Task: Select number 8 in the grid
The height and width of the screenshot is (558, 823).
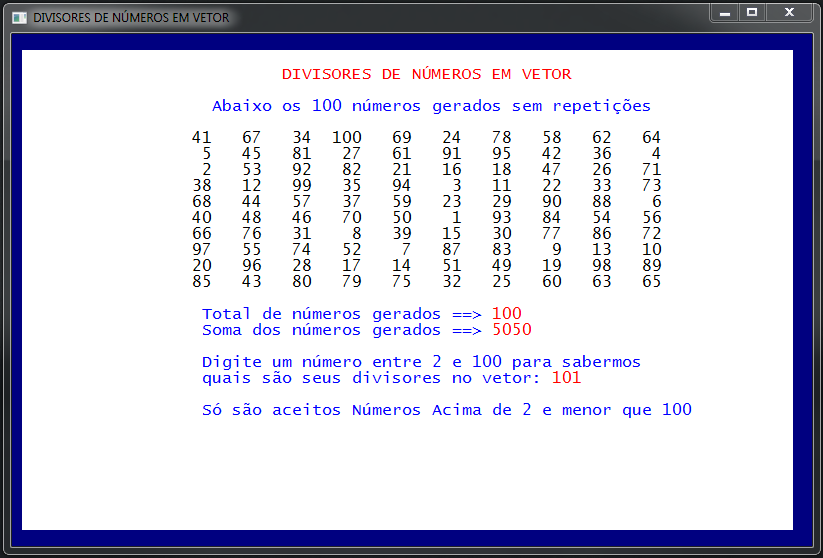Action: [356, 234]
